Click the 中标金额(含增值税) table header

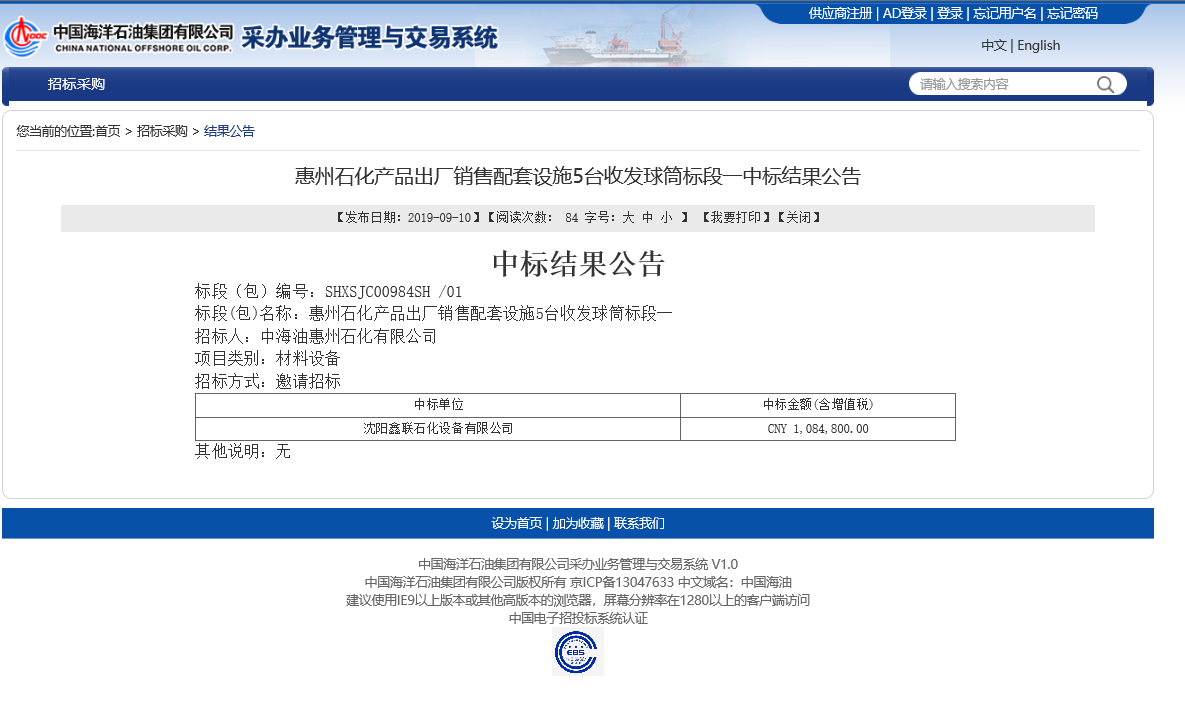click(x=818, y=405)
